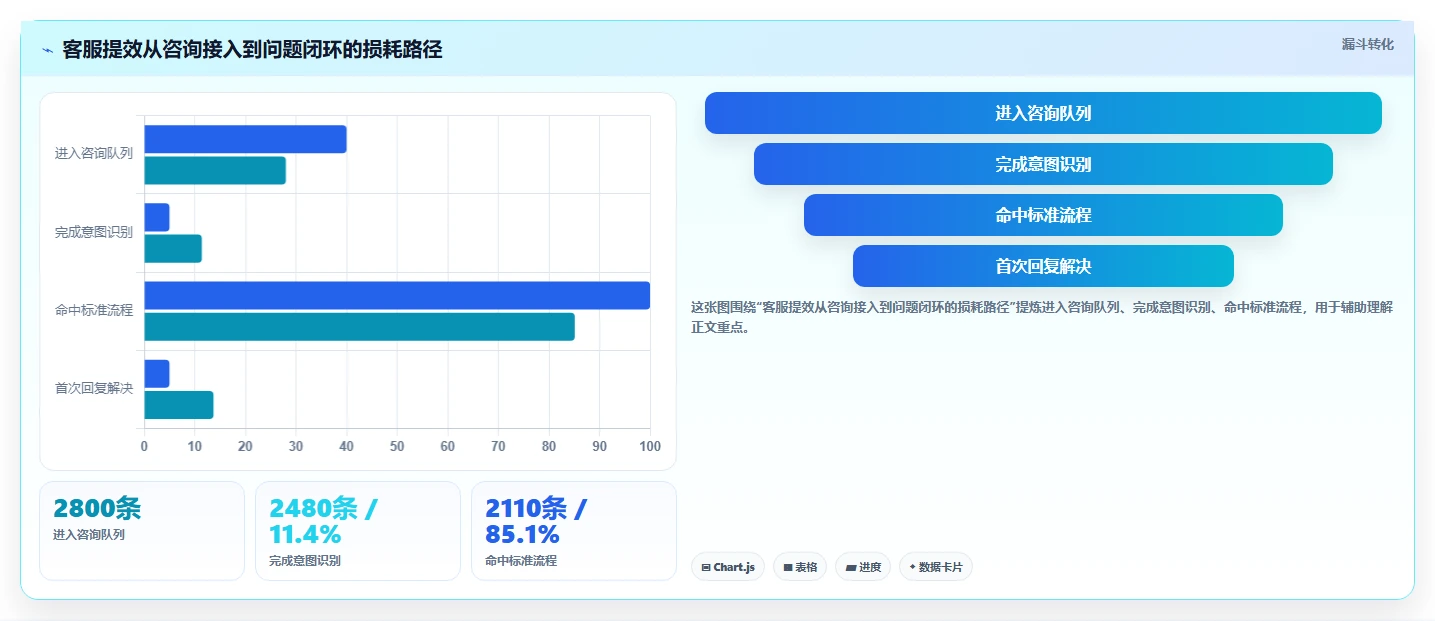Click the lightning icon beside the title
This screenshot has width=1435, height=621.
[x=47, y=50]
